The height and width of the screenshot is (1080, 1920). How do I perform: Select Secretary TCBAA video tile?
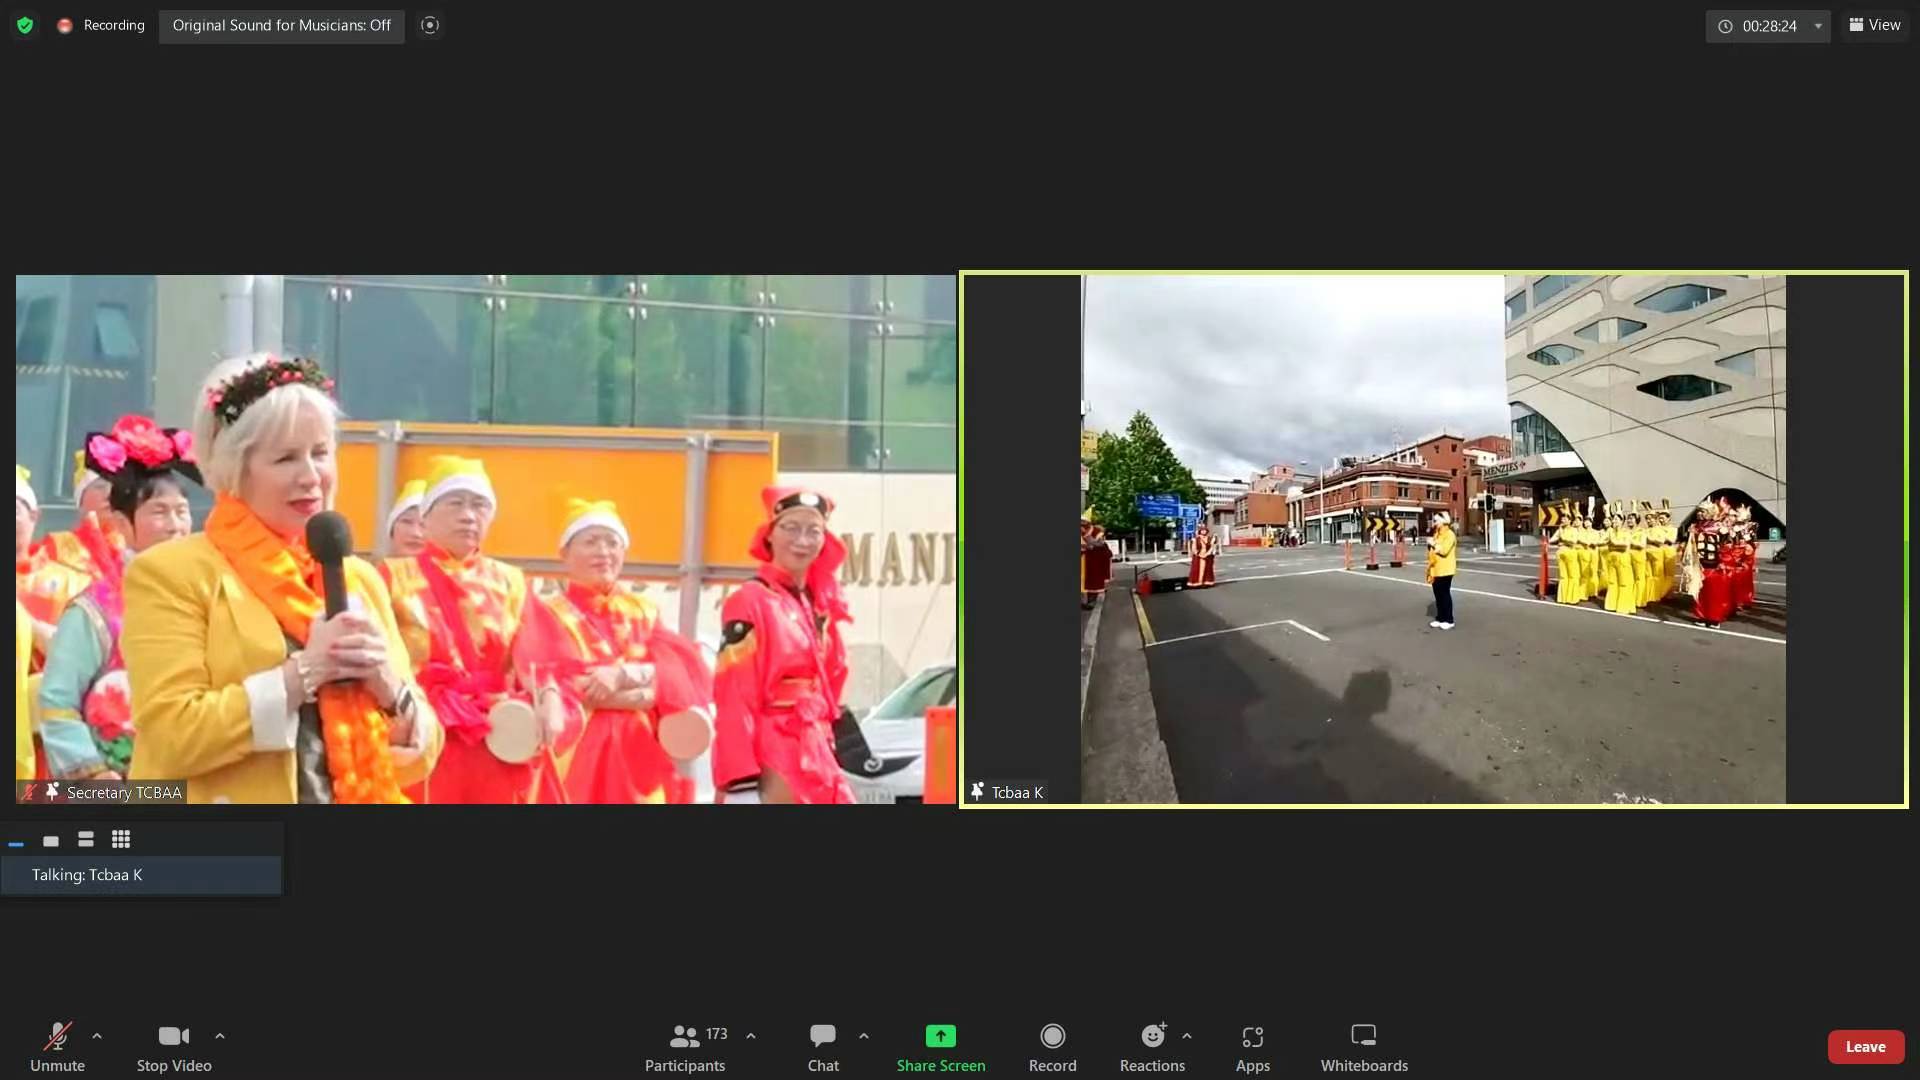[486, 540]
